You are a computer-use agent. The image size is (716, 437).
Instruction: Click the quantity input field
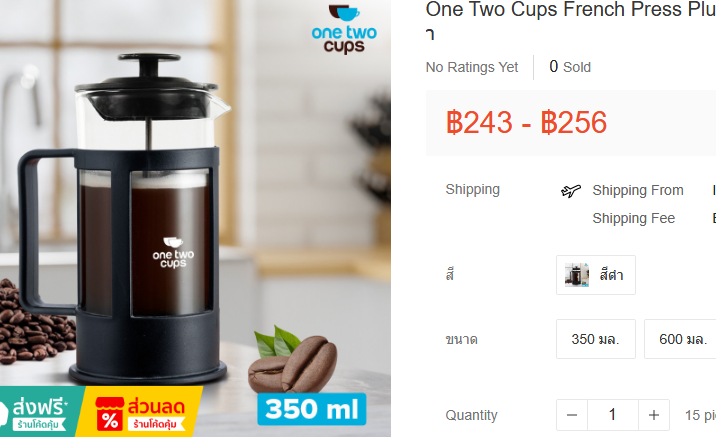point(612,415)
